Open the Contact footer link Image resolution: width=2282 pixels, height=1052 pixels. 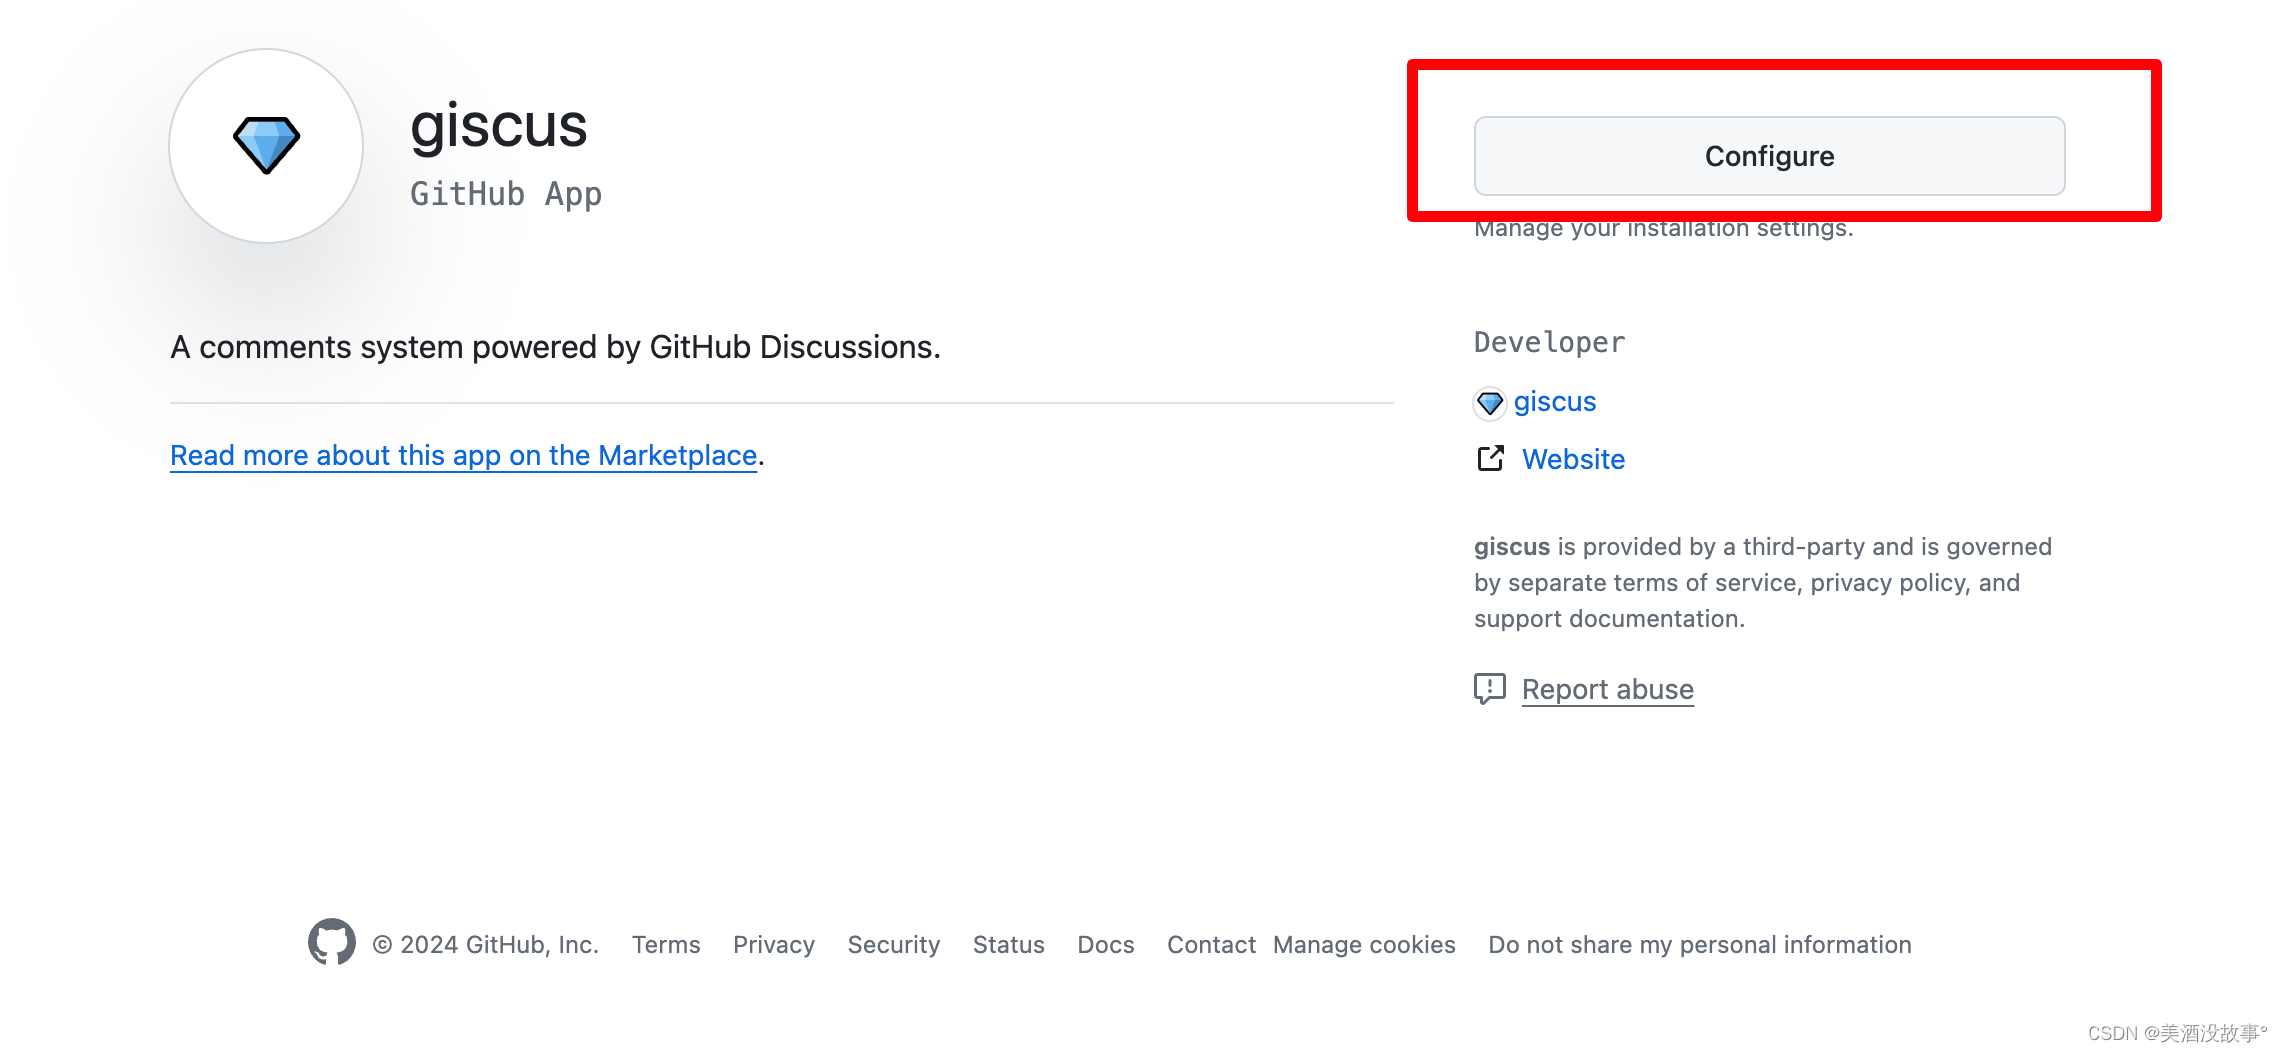pos(1211,945)
